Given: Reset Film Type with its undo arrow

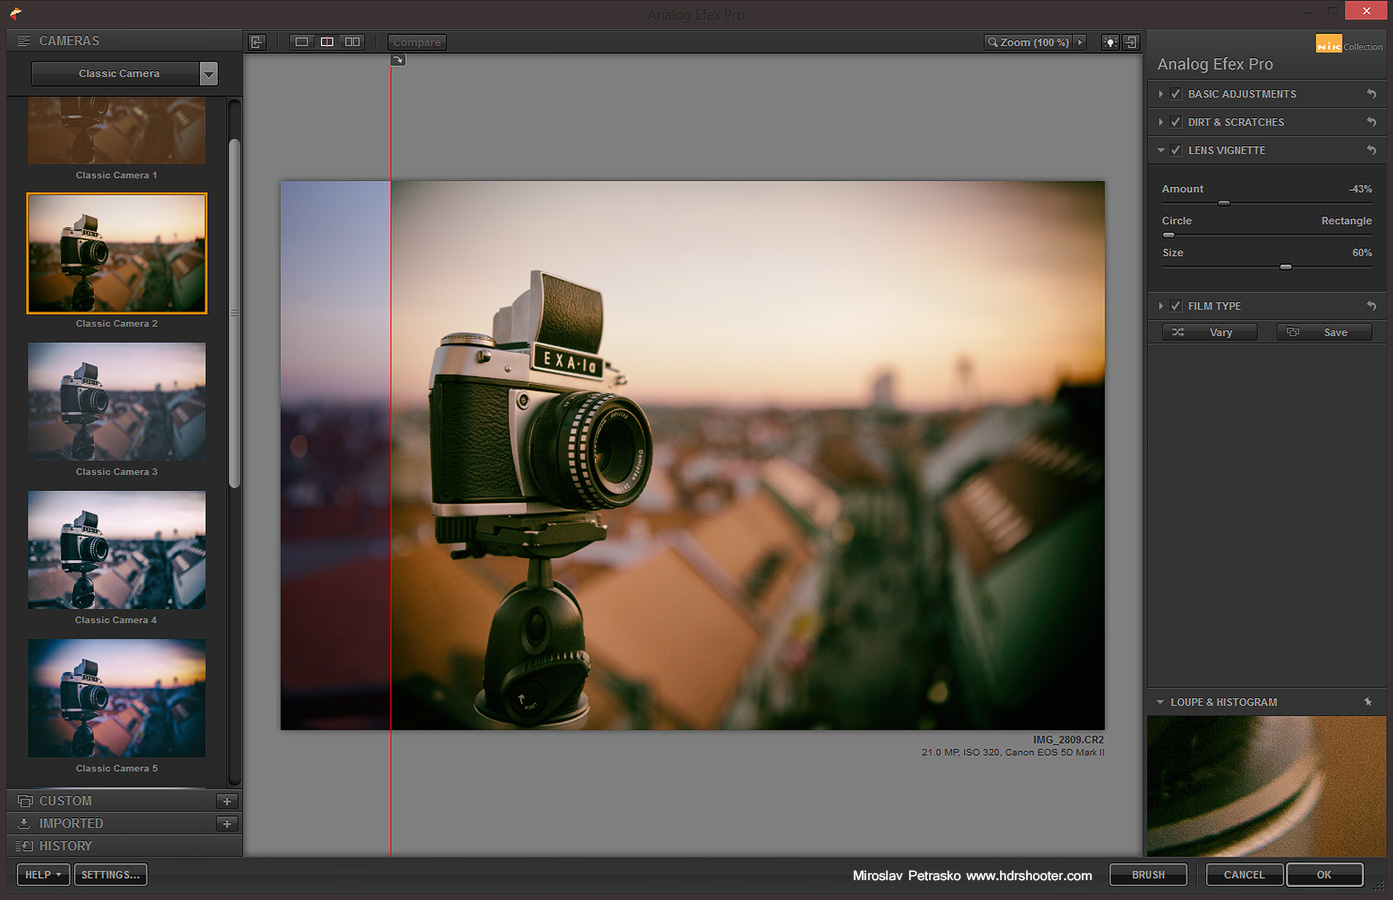Looking at the screenshot, I should point(1371,306).
